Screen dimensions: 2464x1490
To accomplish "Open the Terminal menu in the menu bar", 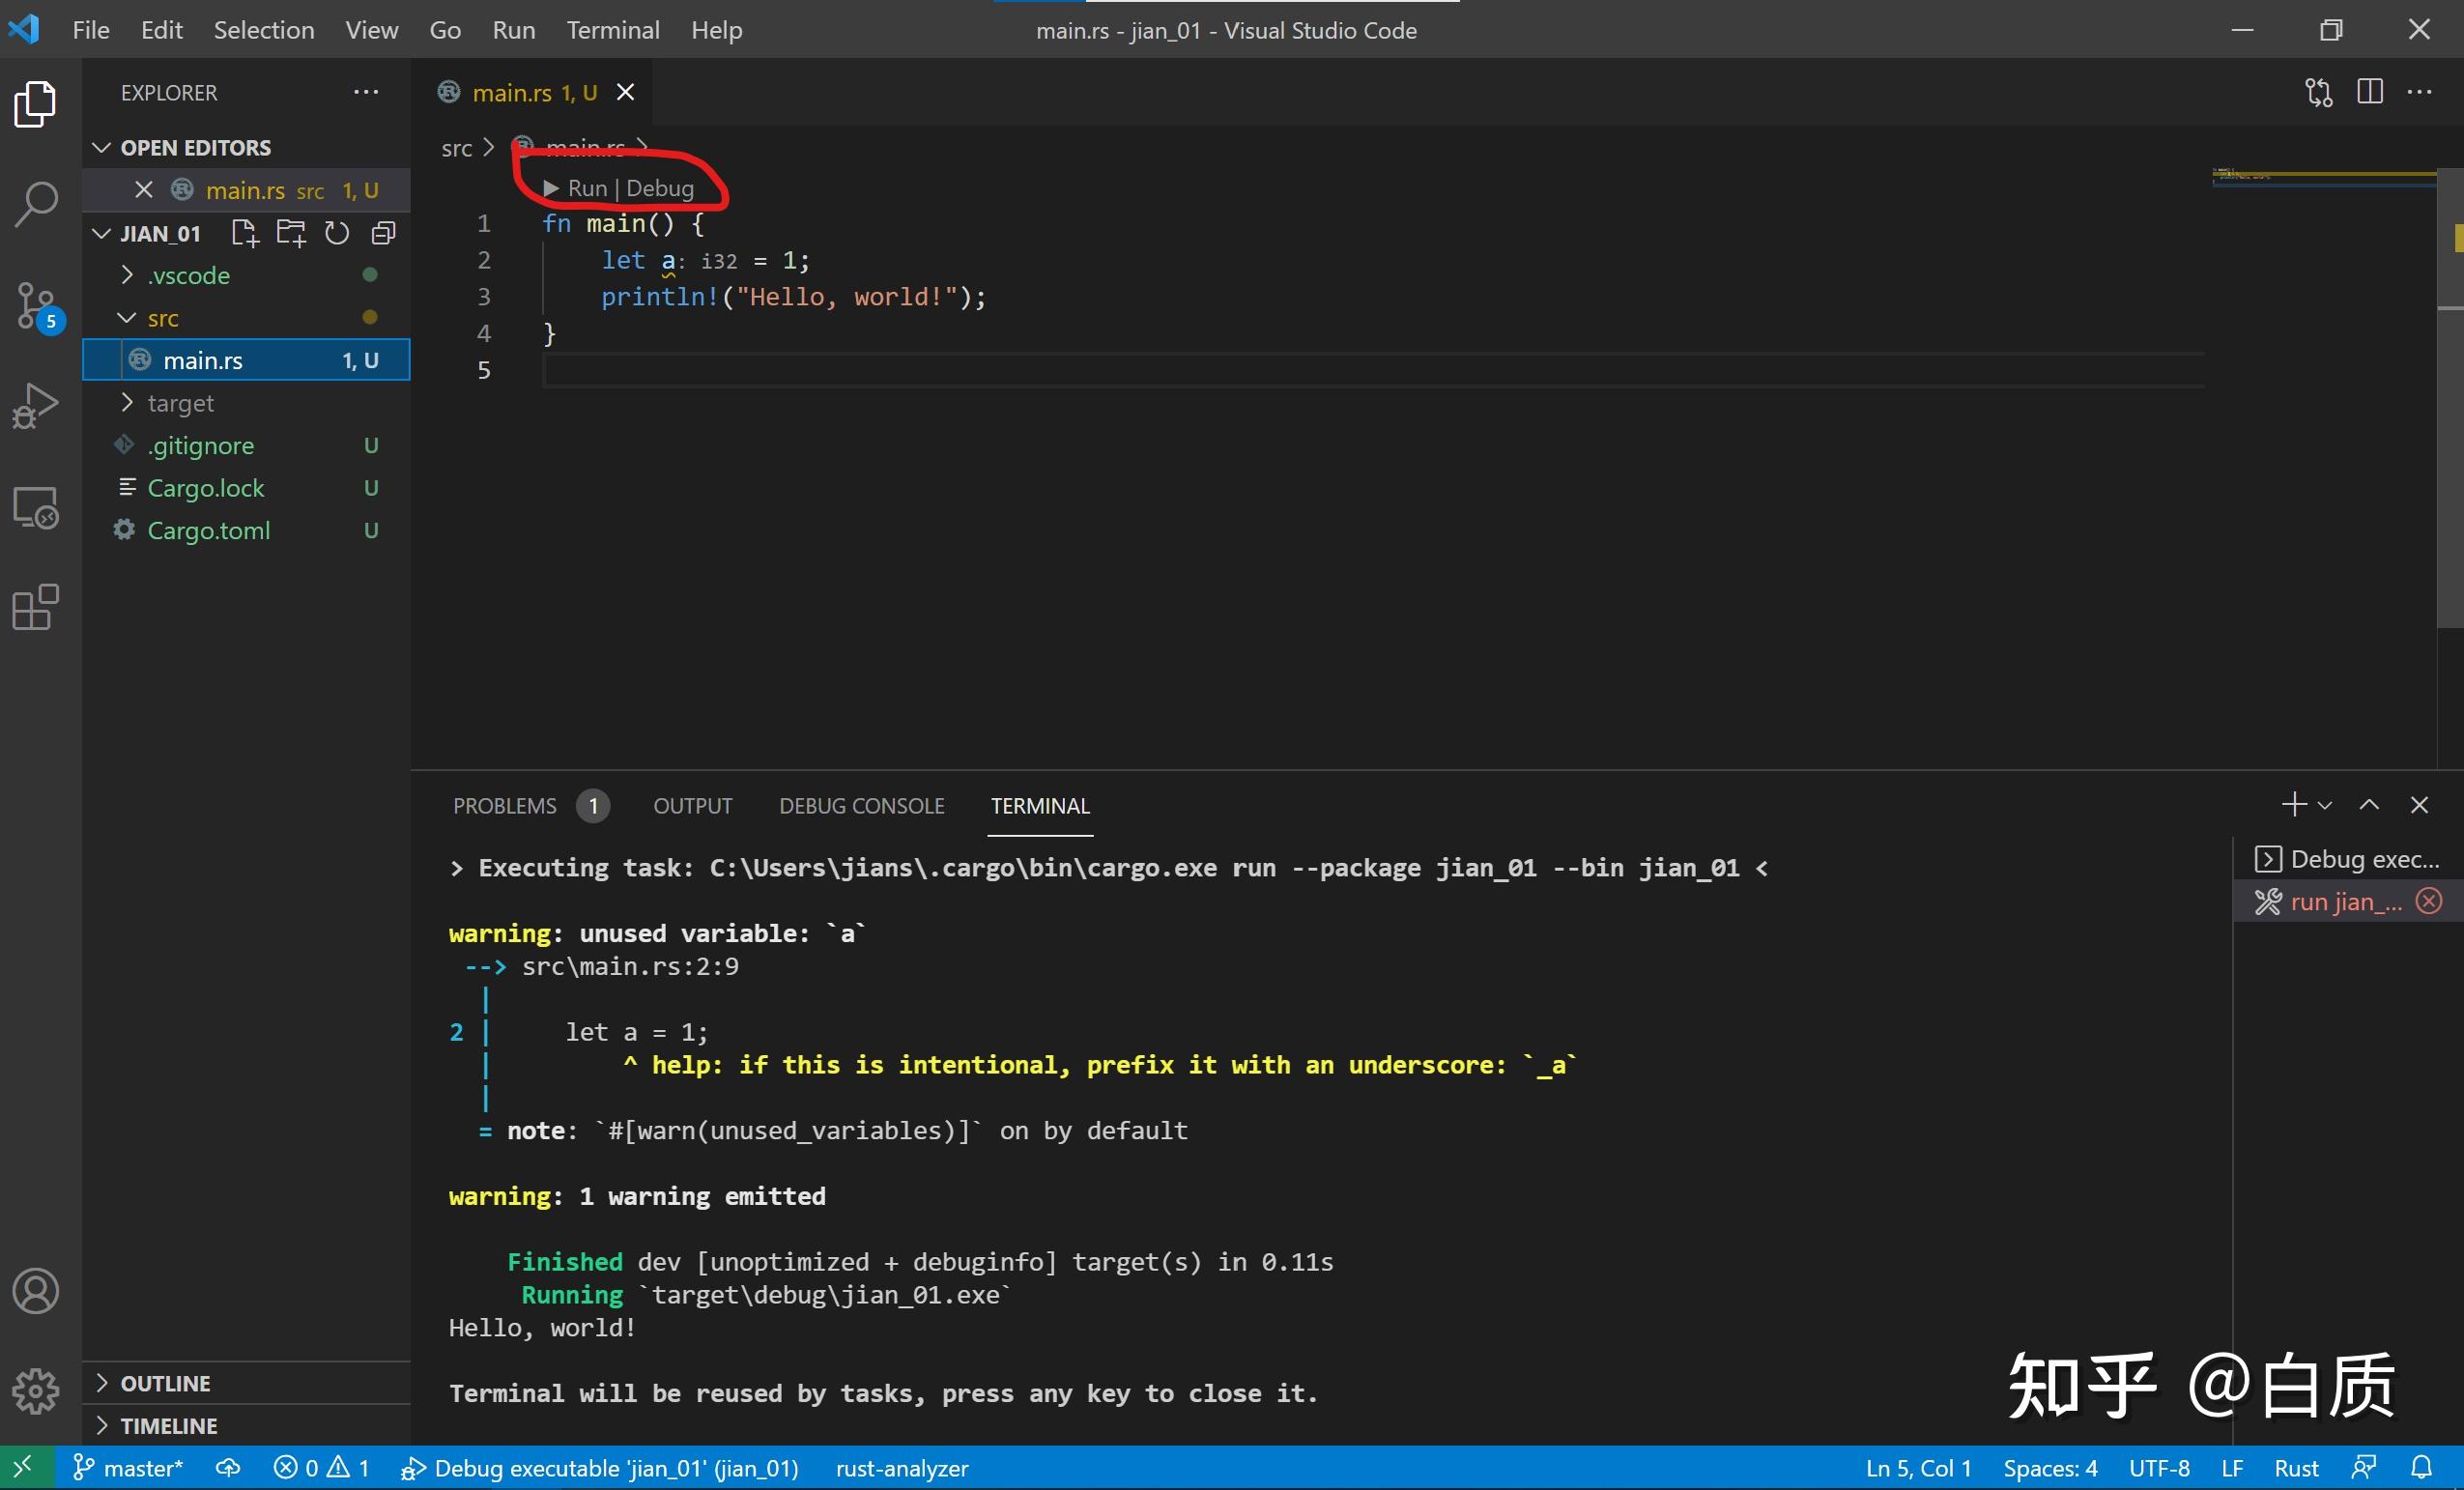I will click(x=612, y=30).
